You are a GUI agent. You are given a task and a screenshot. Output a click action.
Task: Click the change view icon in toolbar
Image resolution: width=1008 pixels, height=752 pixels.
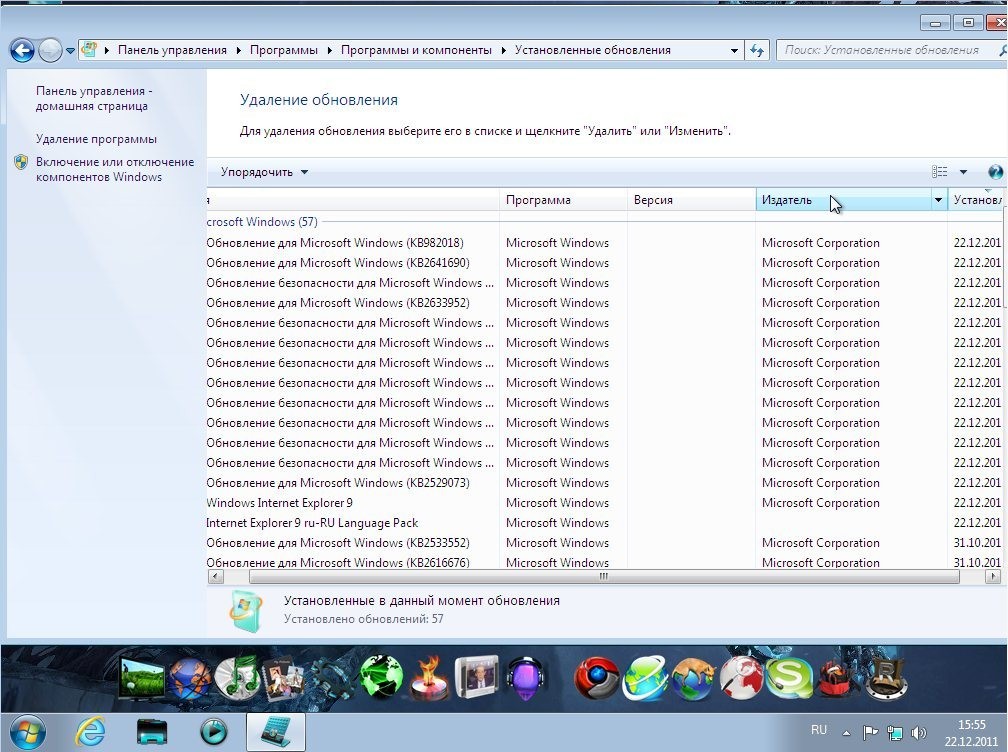tap(939, 172)
